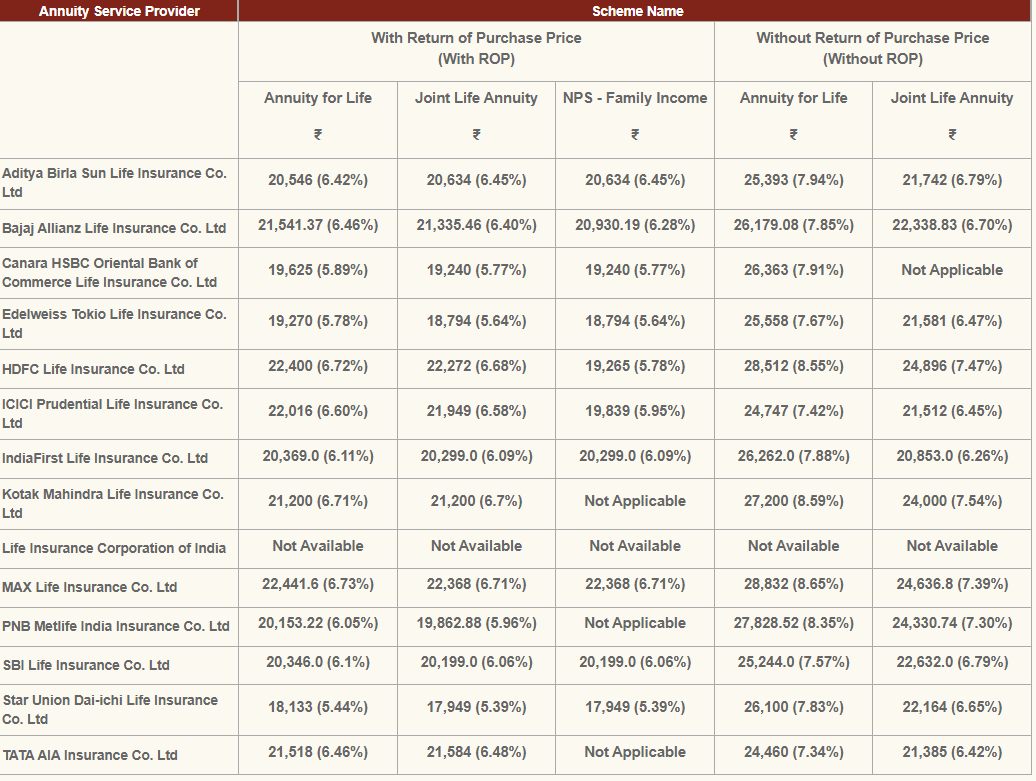Click Kotak Mahindra Life Insurance provider name

(x=113, y=503)
